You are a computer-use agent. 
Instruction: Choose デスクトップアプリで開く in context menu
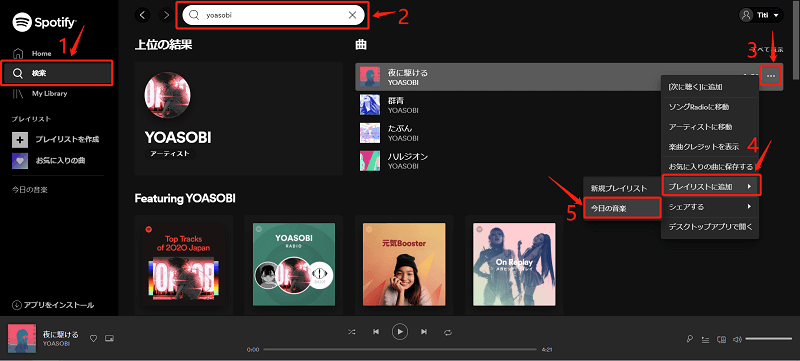[x=710, y=226]
